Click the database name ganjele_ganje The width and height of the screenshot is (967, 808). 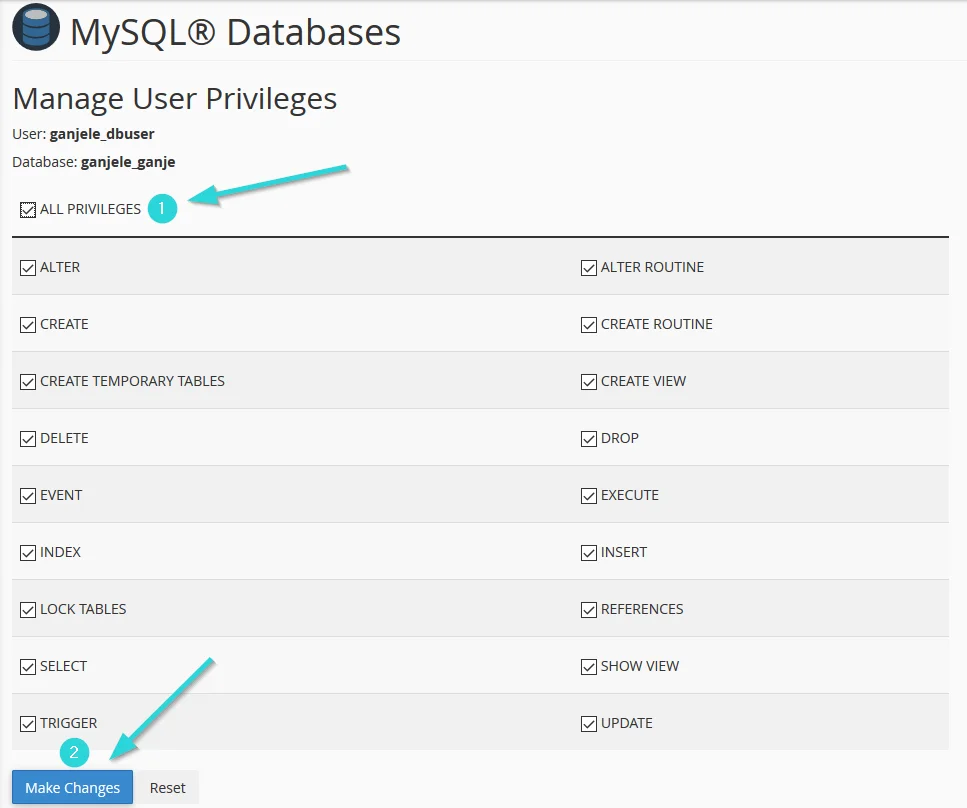128,162
